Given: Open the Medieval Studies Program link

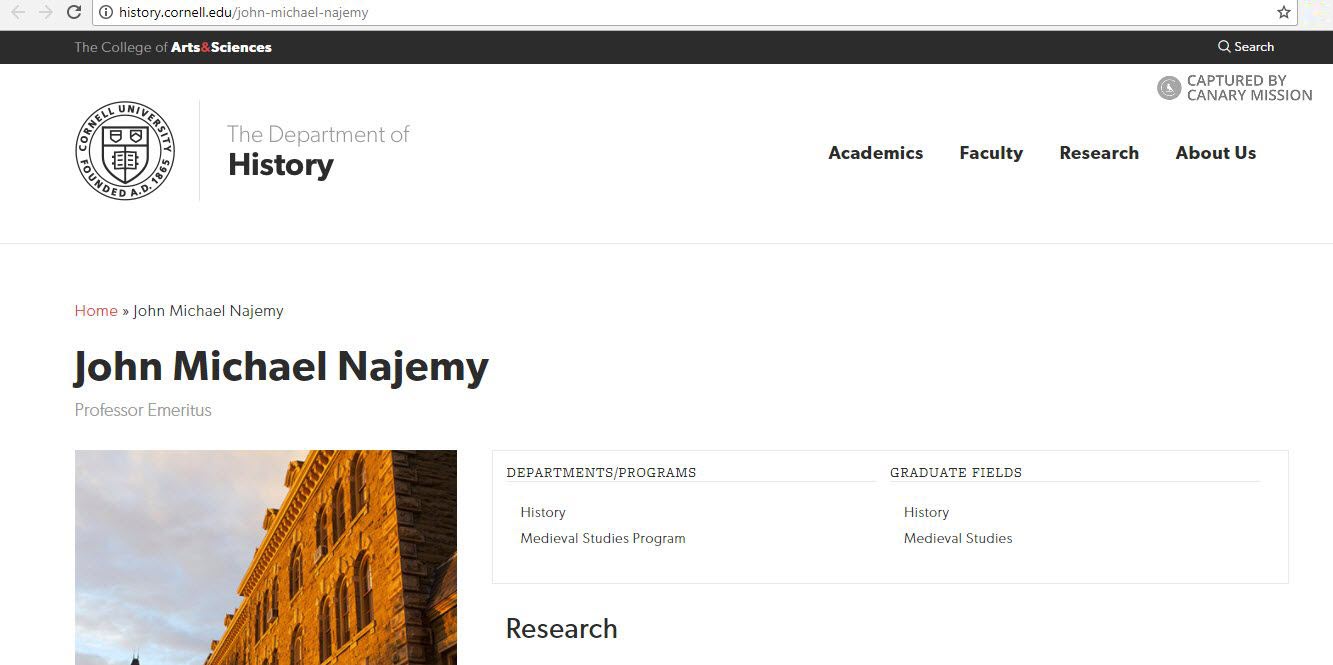Looking at the screenshot, I should pyautogui.click(x=603, y=538).
